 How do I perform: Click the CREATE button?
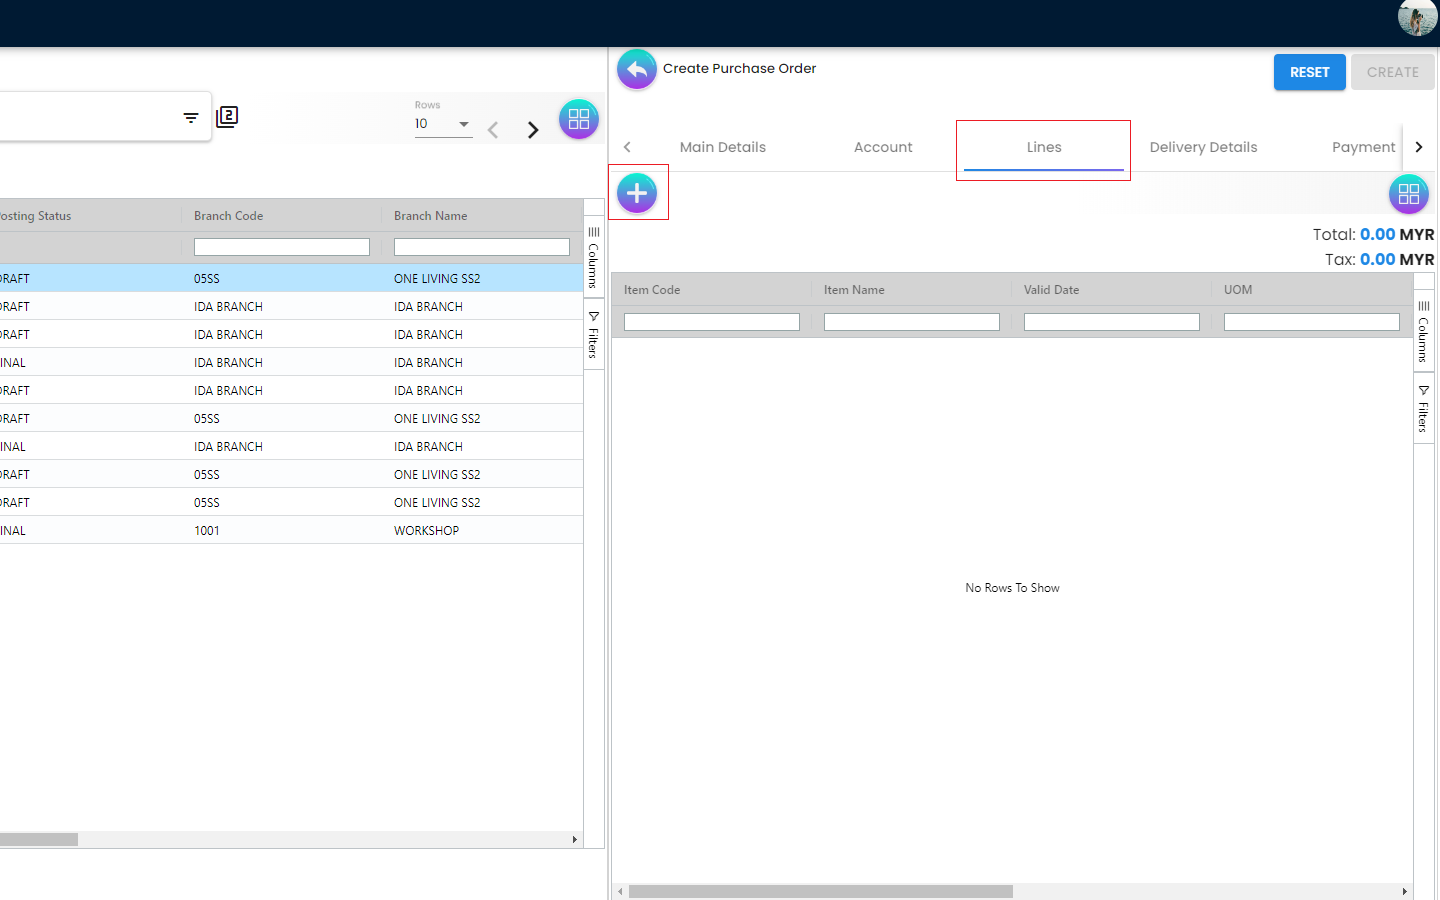click(x=1392, y=72)
